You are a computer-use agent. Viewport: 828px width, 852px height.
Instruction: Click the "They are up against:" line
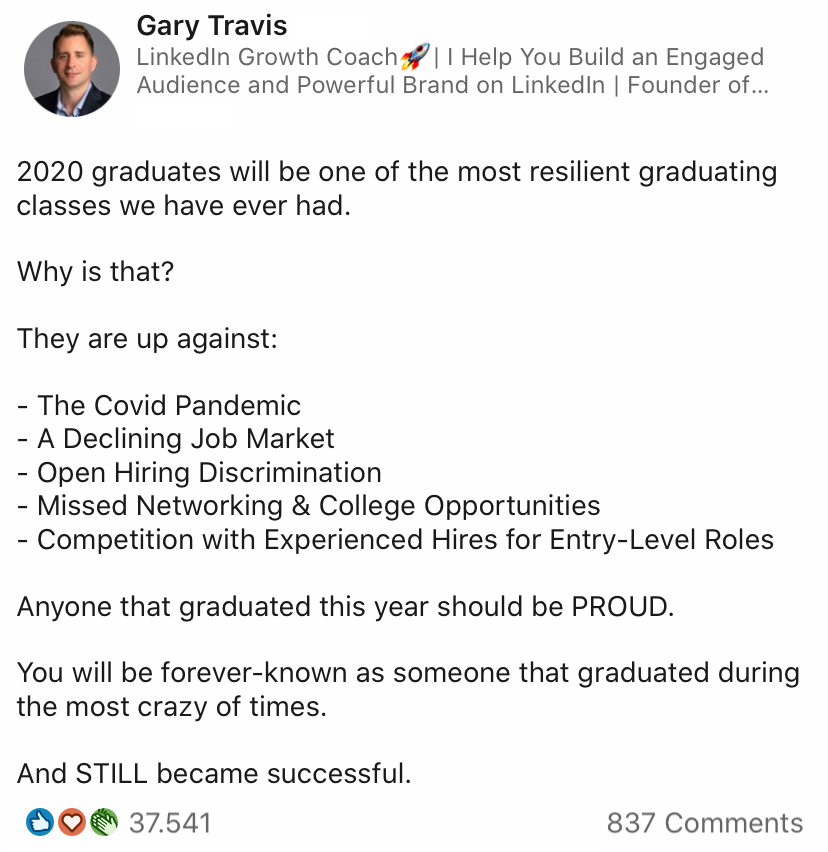pyautogui.click(x=147, y=338)
